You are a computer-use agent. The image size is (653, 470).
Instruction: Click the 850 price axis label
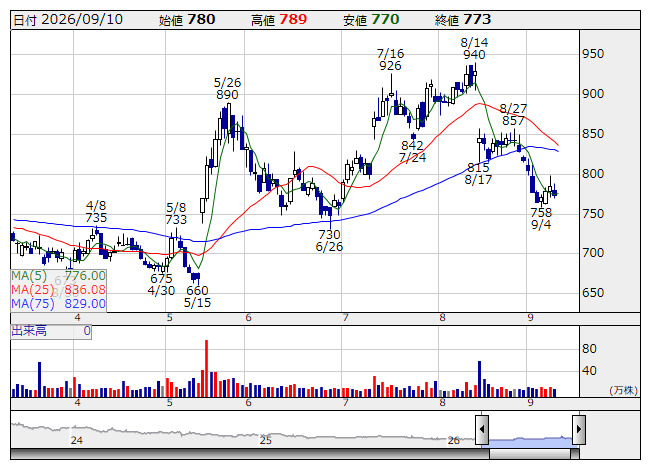click(x=593, y=134)
